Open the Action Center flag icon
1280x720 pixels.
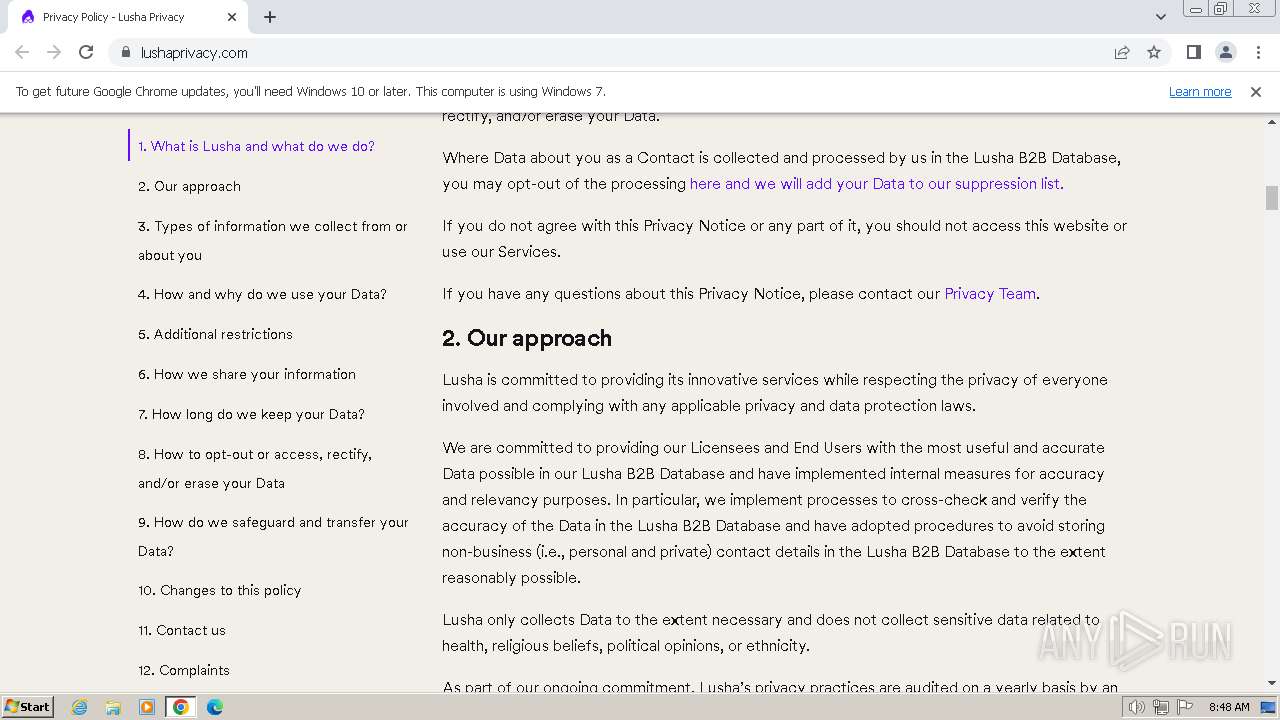(1185, 707)
